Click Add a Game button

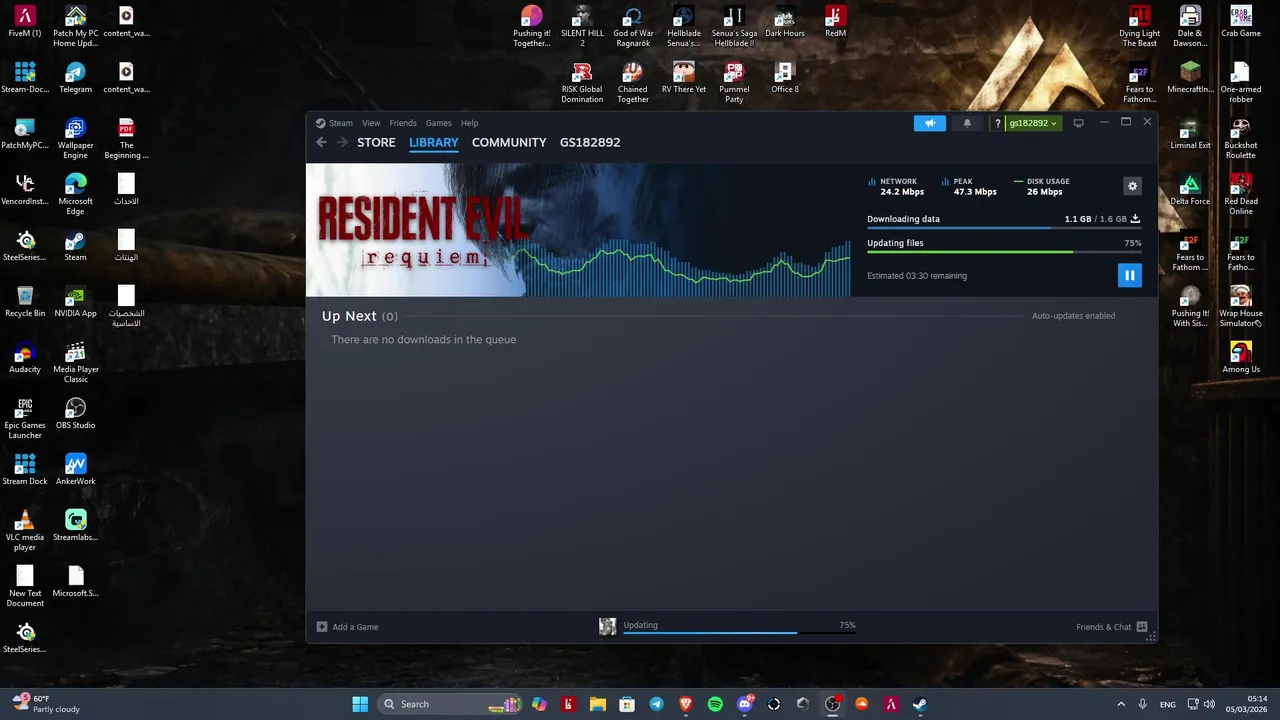347,627
